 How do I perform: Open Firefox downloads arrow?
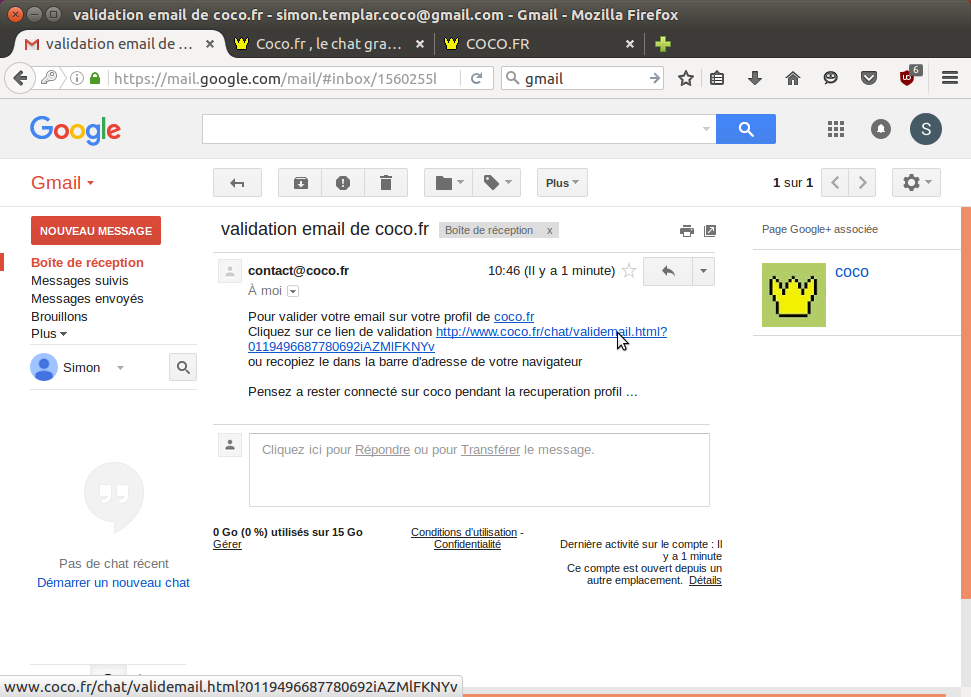click(755, 78)
